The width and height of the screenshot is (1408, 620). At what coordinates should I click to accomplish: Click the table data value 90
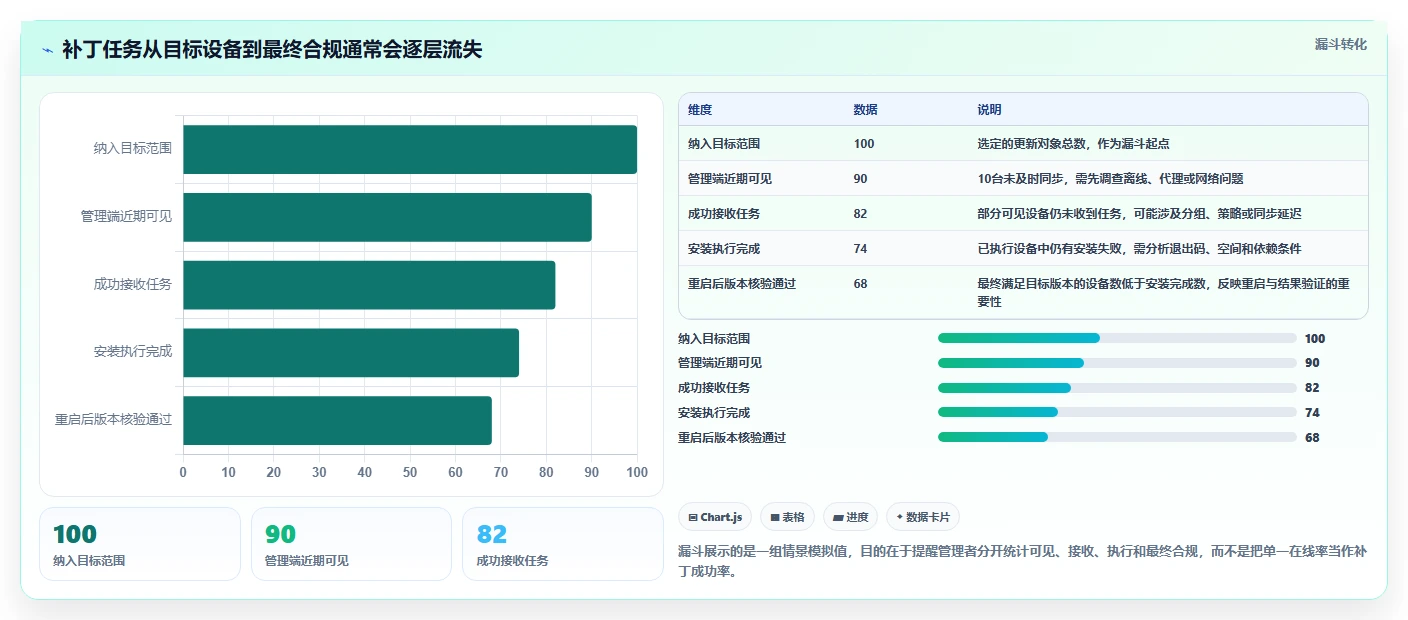861,178
